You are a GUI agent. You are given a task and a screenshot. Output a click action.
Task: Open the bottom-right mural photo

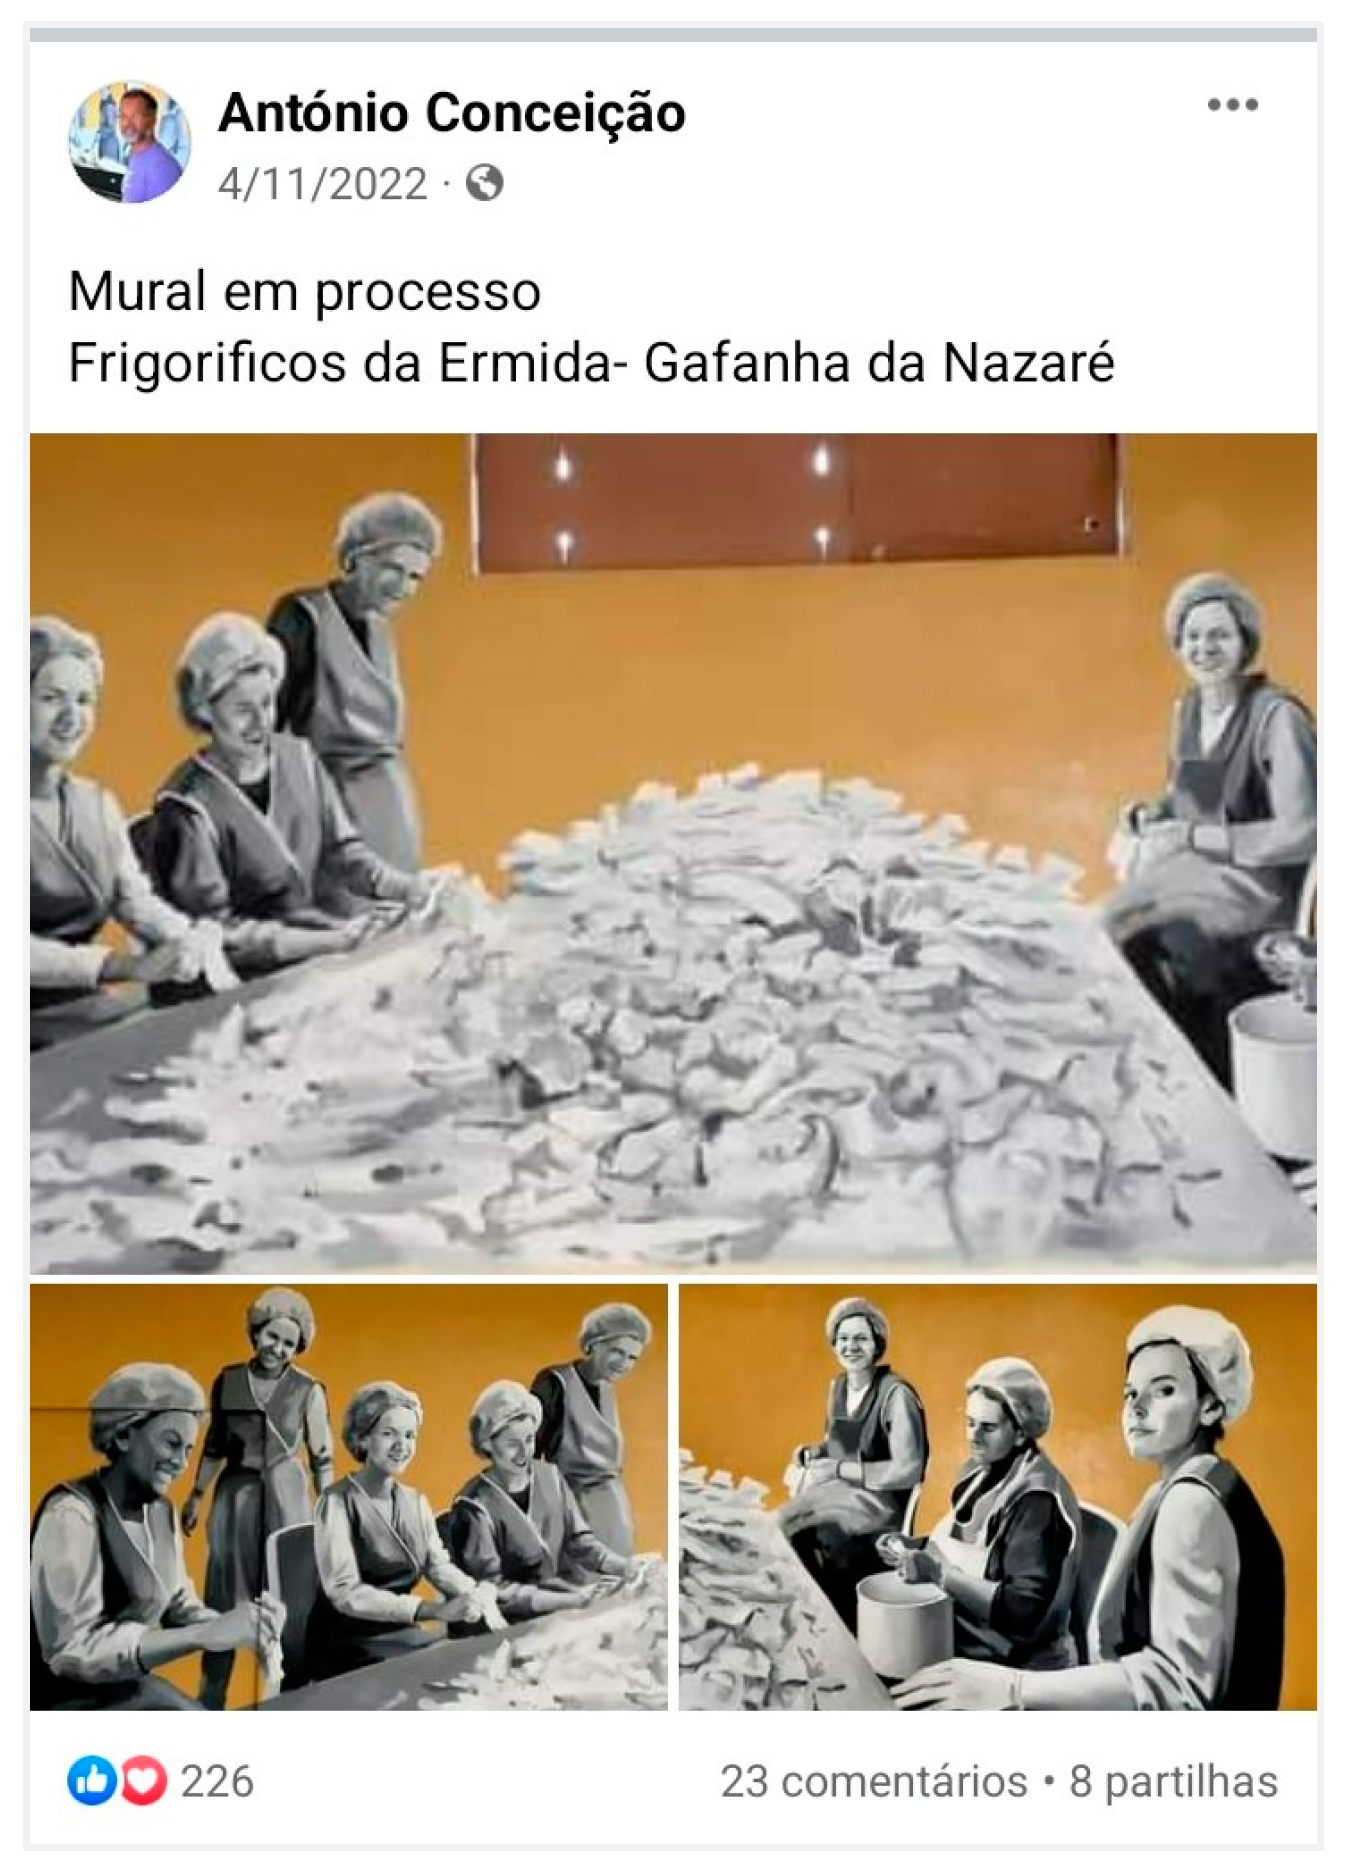tap(997, 1497)
